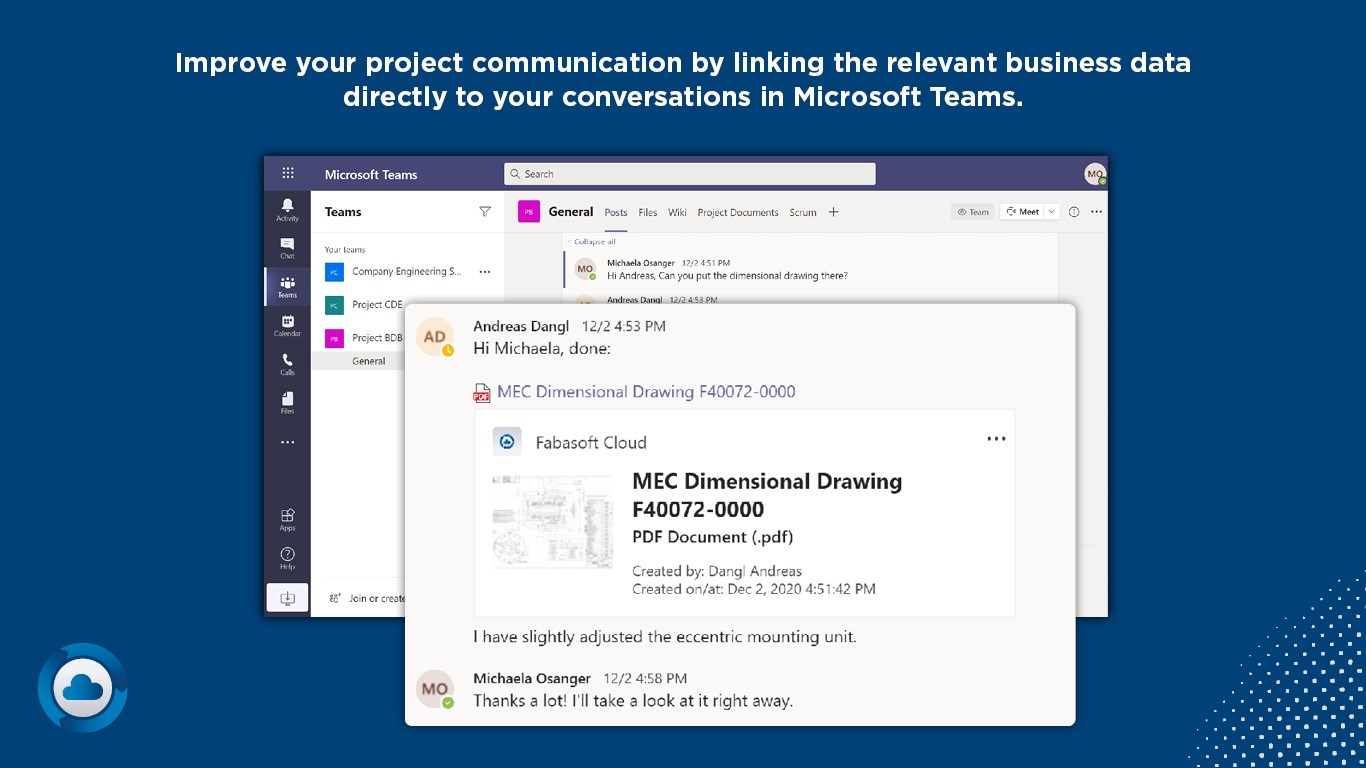Click the Microsoft Teams title text
The width and height of the screenshot is (1366, 768).
point(371,175)
